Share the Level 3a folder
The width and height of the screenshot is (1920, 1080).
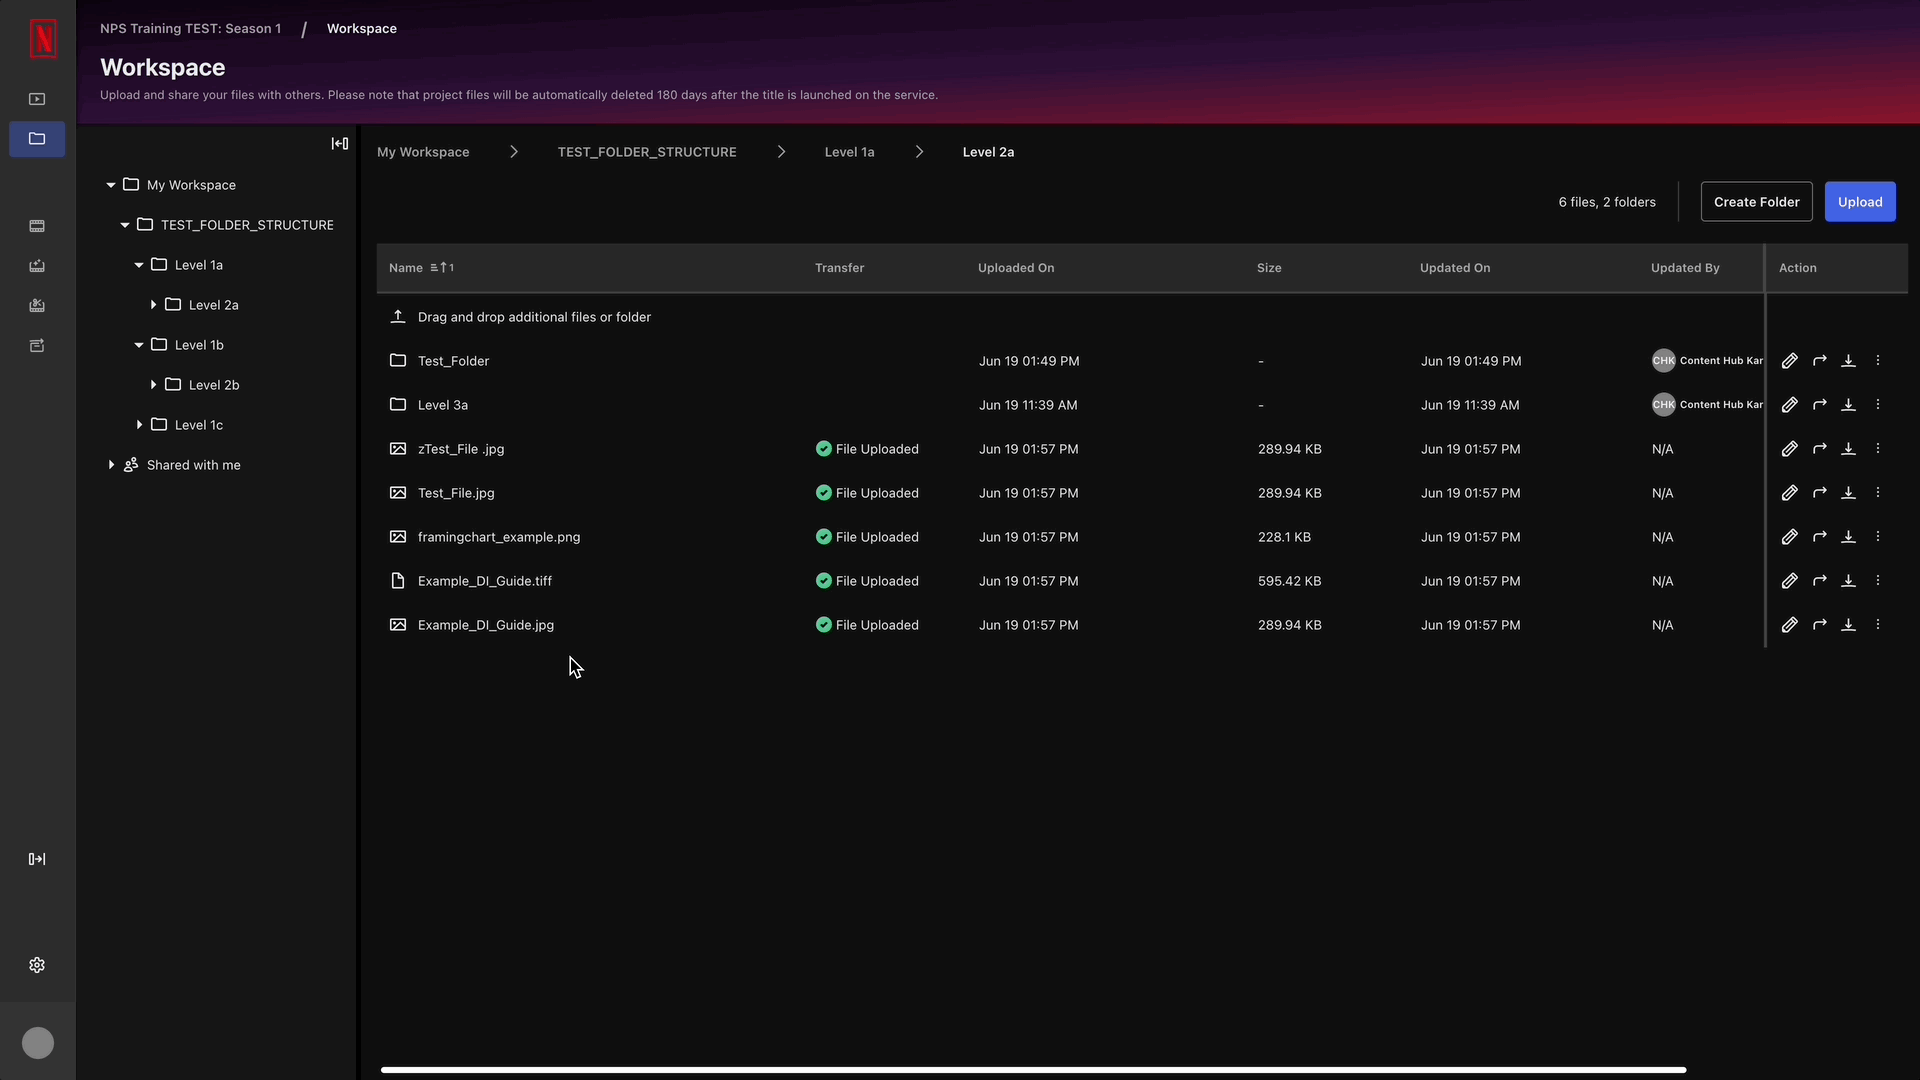(1820, 405)
